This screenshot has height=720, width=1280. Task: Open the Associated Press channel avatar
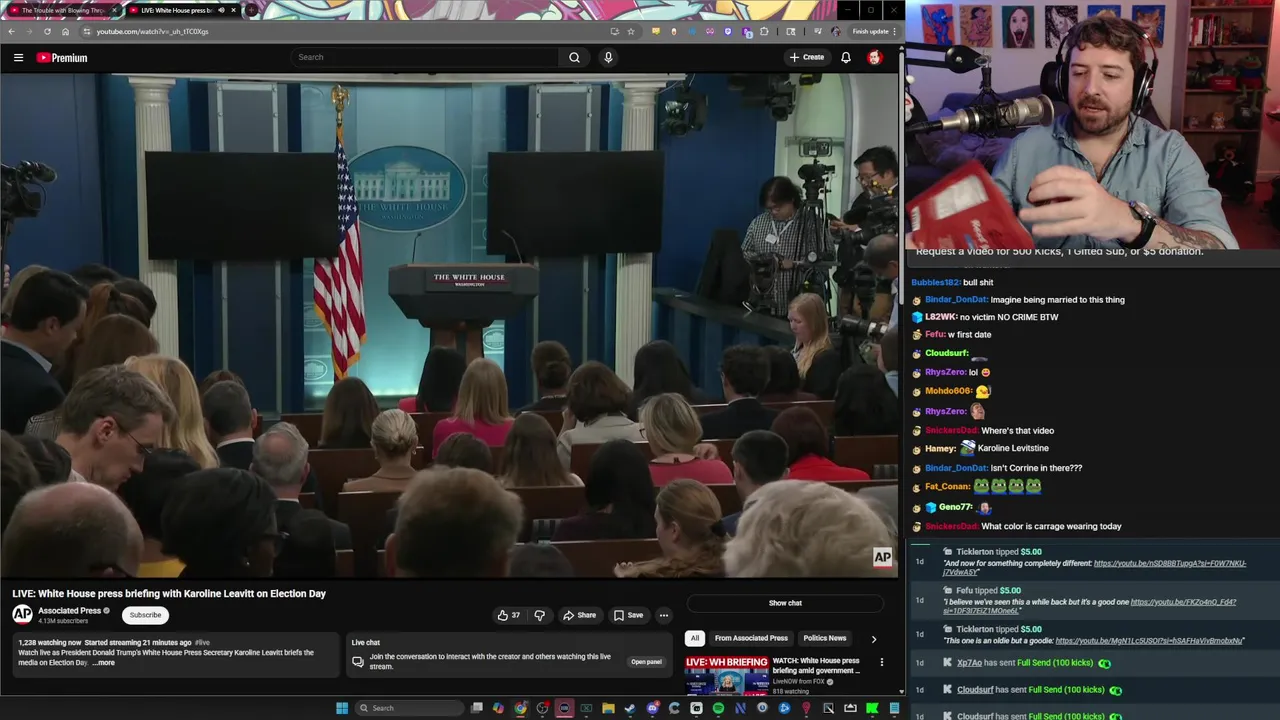[22, 614]
